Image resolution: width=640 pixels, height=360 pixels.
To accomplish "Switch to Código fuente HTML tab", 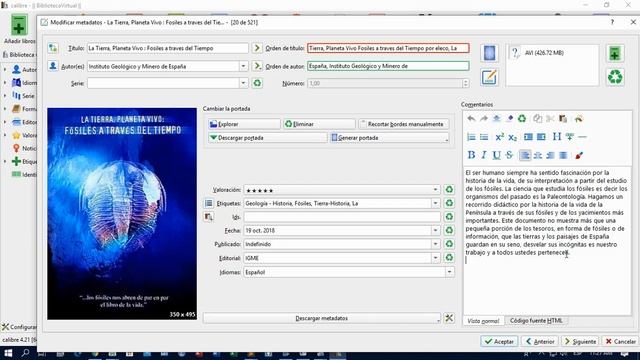I will click(536, 321).
